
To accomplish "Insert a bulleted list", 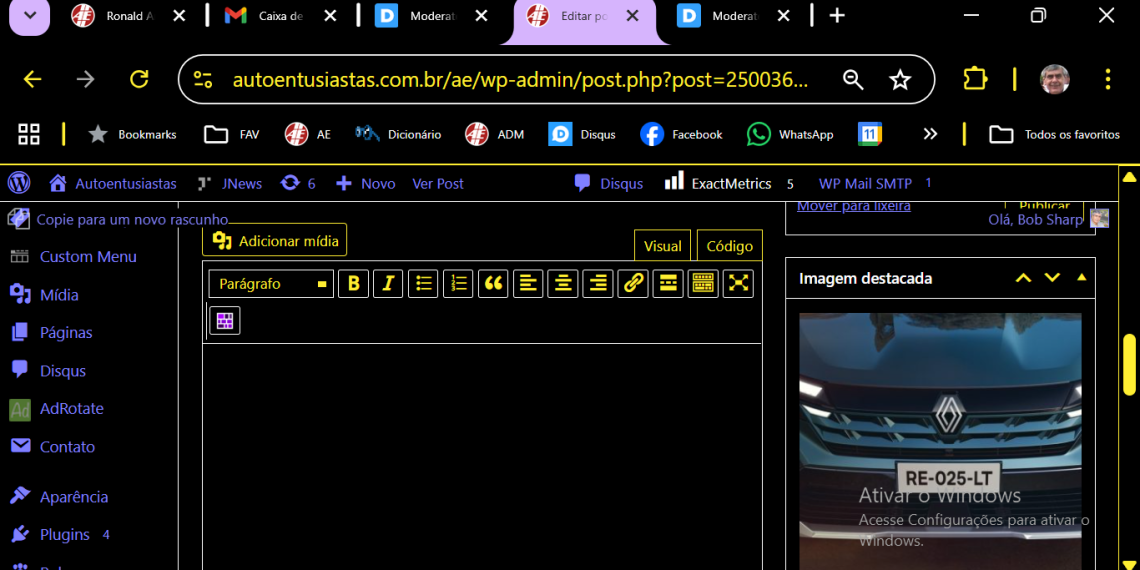I will 423,284.
